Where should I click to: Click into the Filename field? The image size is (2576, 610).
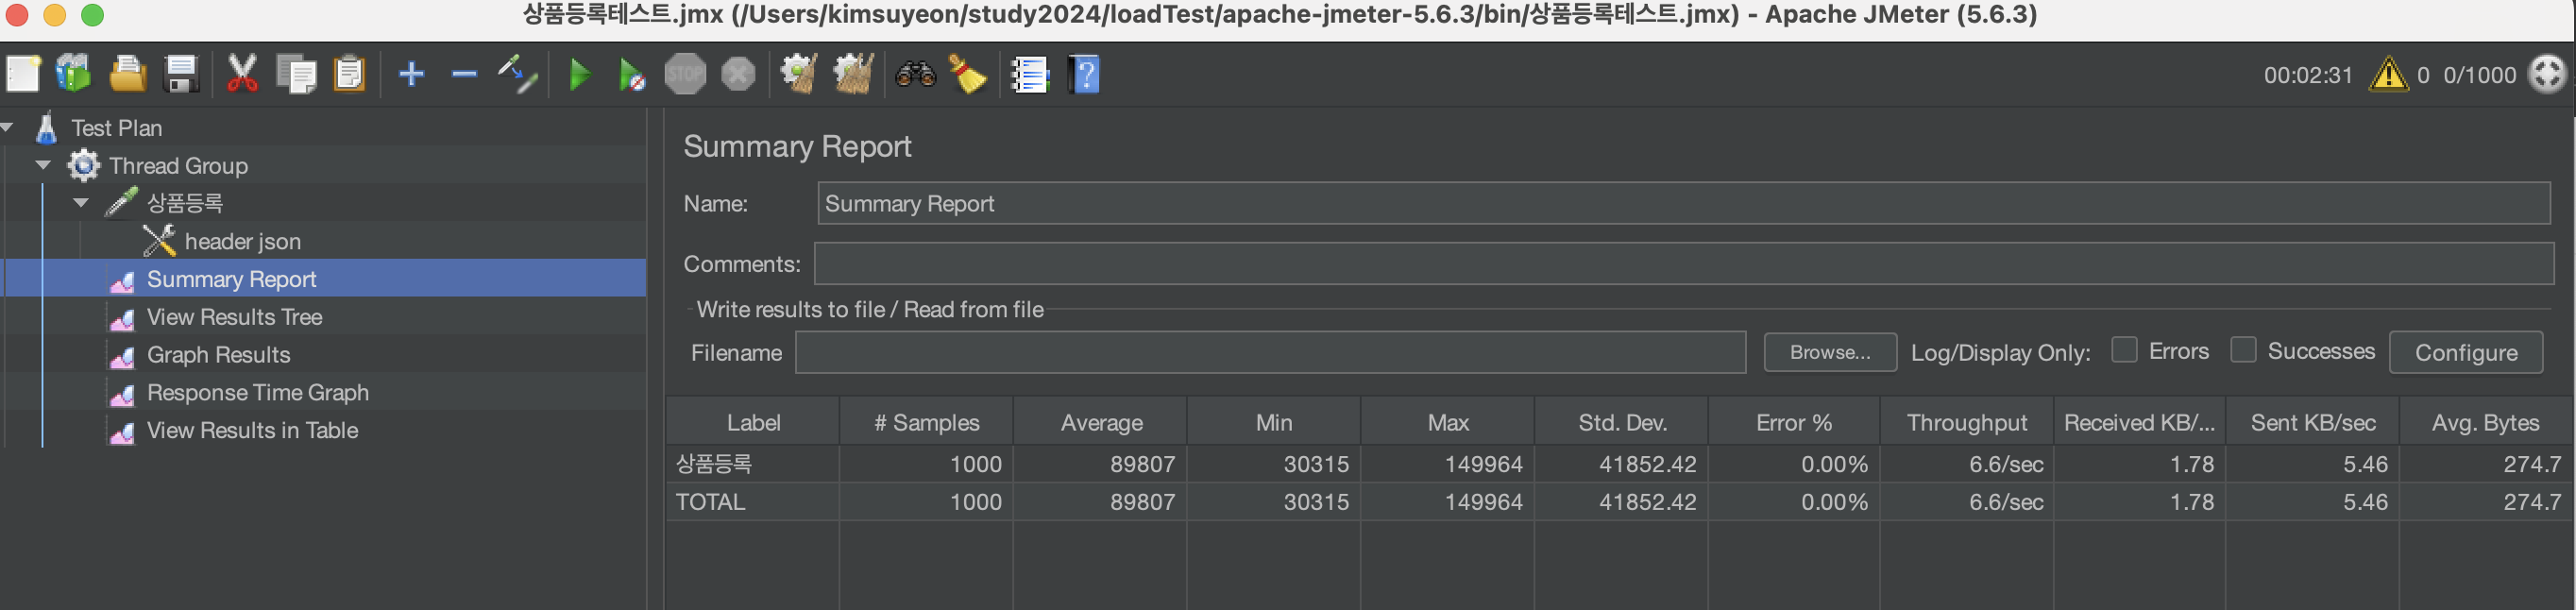pos(1271,353)
